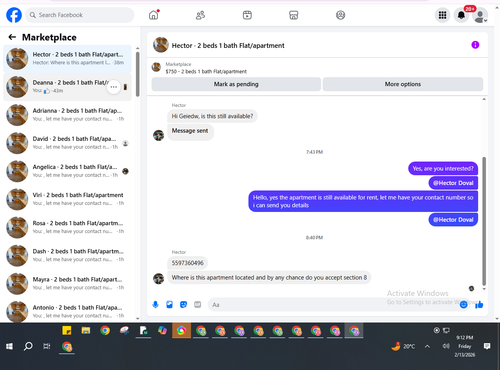Open the 20°C weather widget
Viewport: 500px width, 370px height.
pyautogui.click(x=403, y=346)
